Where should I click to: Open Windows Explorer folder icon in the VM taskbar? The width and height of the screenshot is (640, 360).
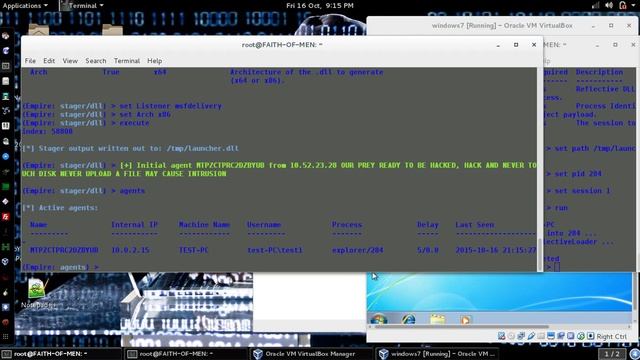[438, 319]
